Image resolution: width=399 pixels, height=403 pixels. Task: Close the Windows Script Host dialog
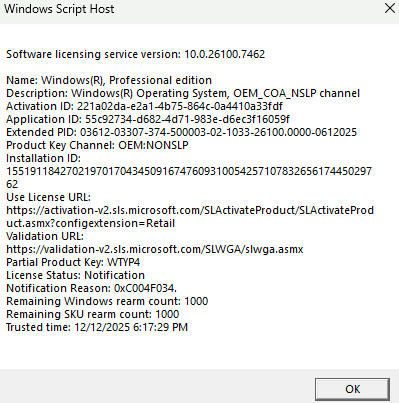click(x=390, y=9)
